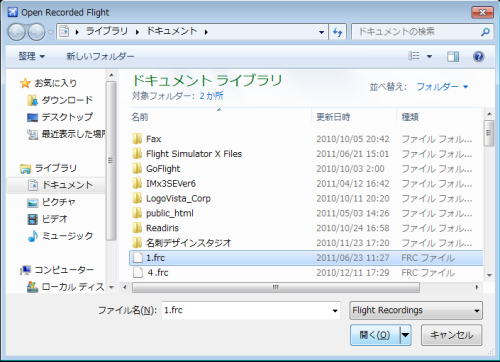Click the 2010/12/11 17:29 date cell
Screen dimensions: 500x362
click(353, 273)
